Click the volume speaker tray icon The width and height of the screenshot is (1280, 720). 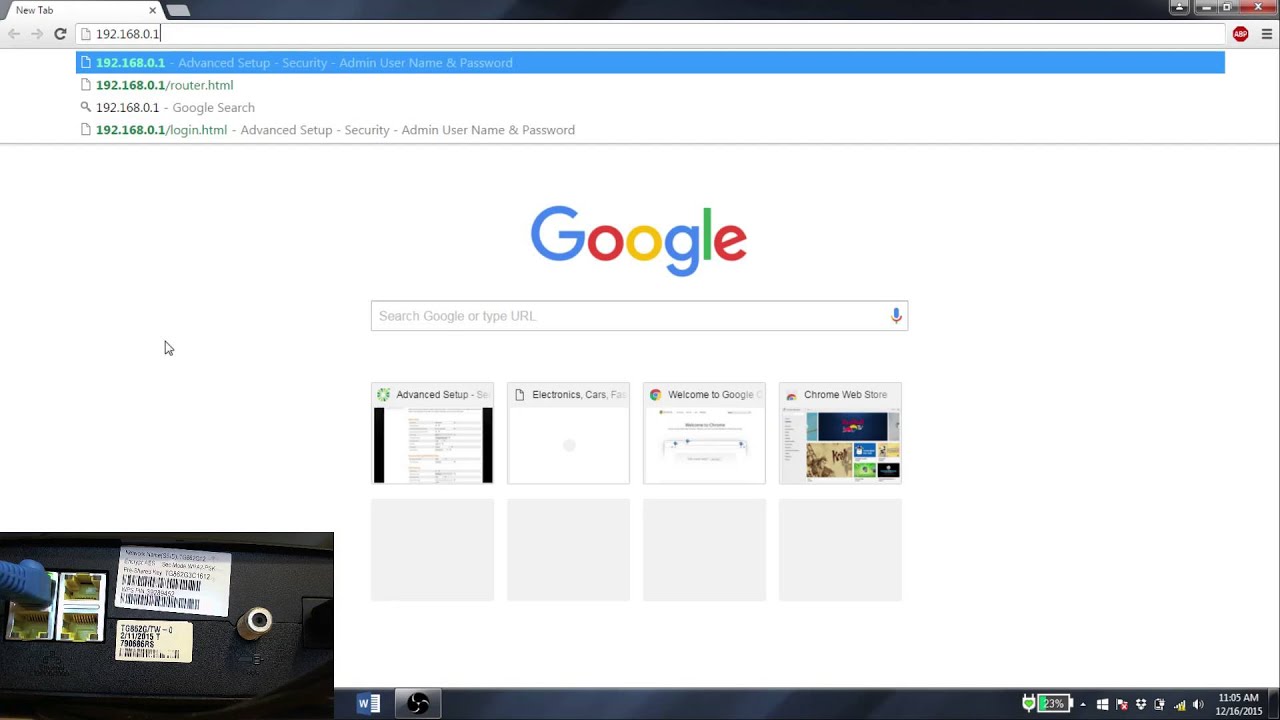[1198, 705]
